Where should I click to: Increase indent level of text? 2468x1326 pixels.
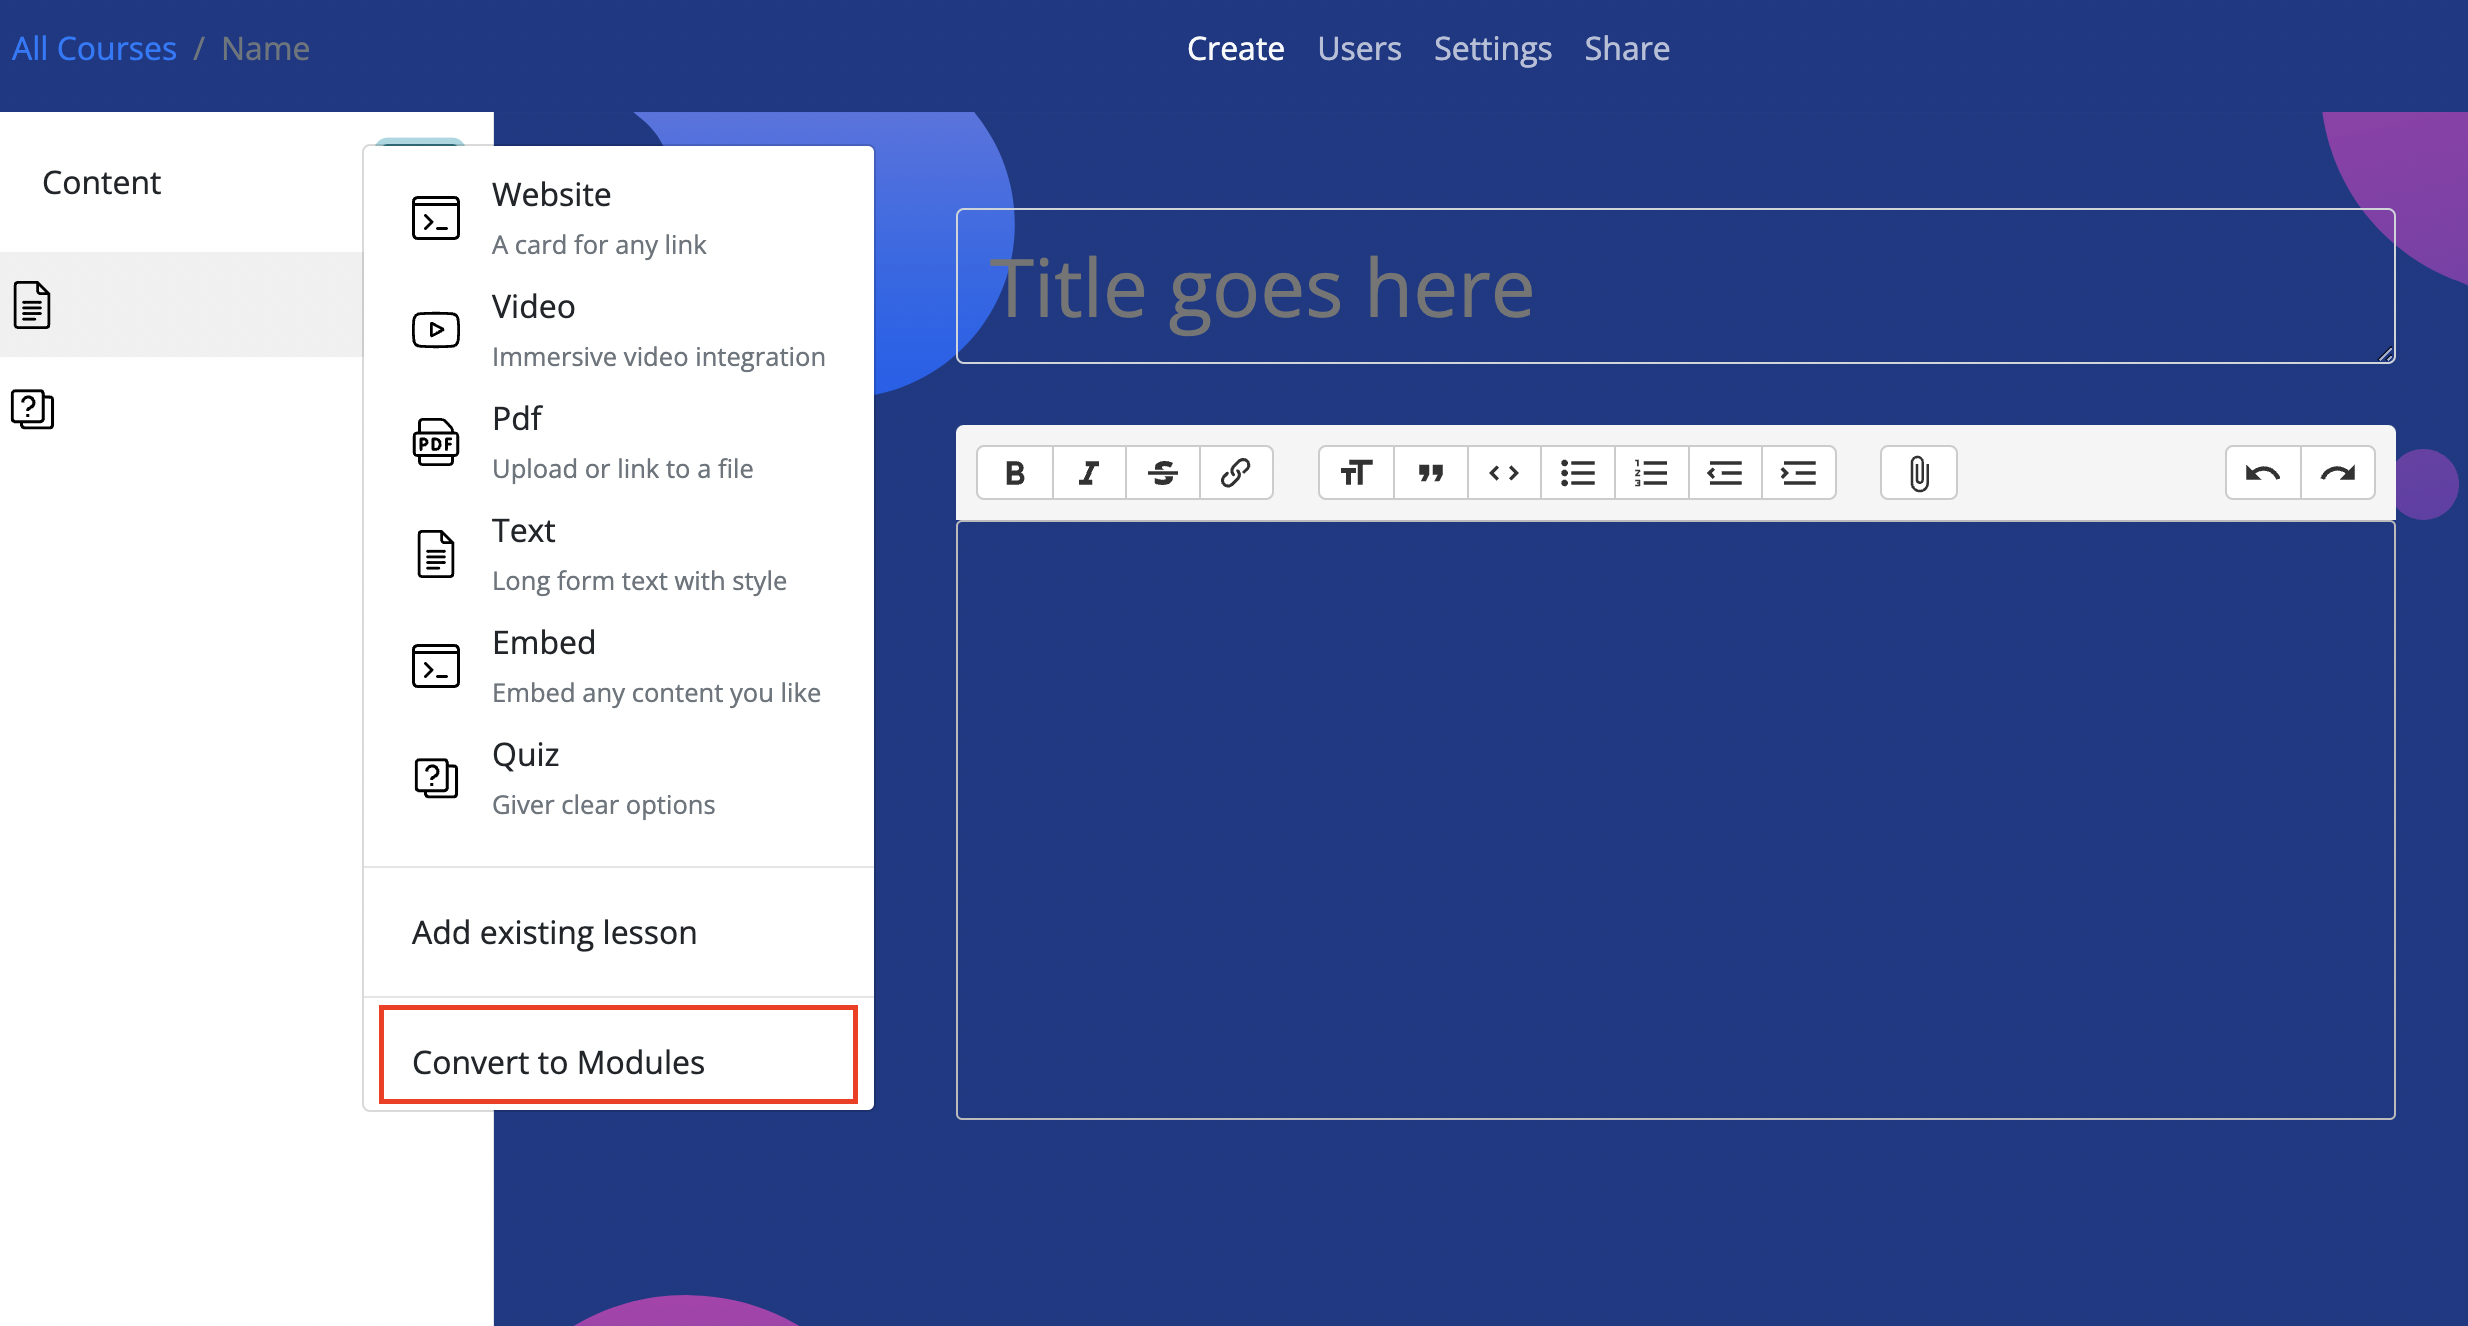pos(1798,473)
